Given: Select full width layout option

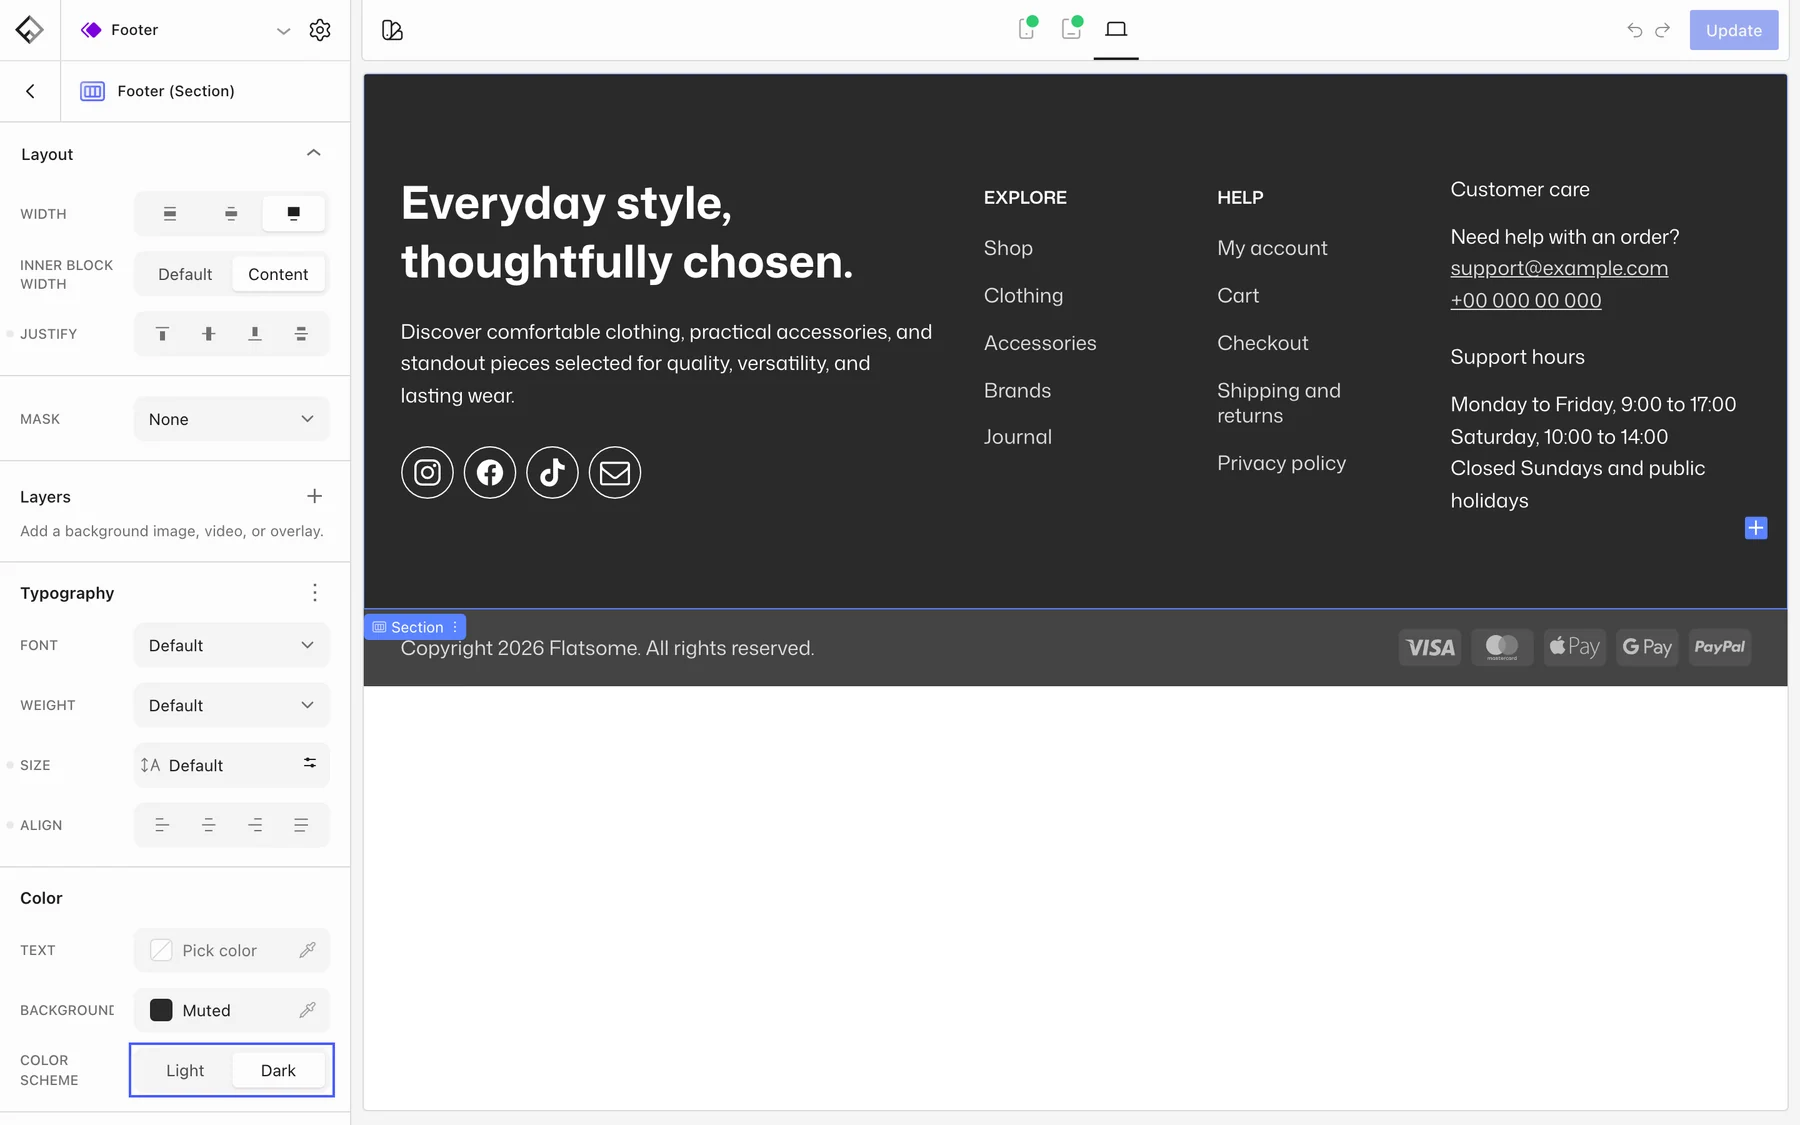Looking at the screenshot, I should click(293, 213).
